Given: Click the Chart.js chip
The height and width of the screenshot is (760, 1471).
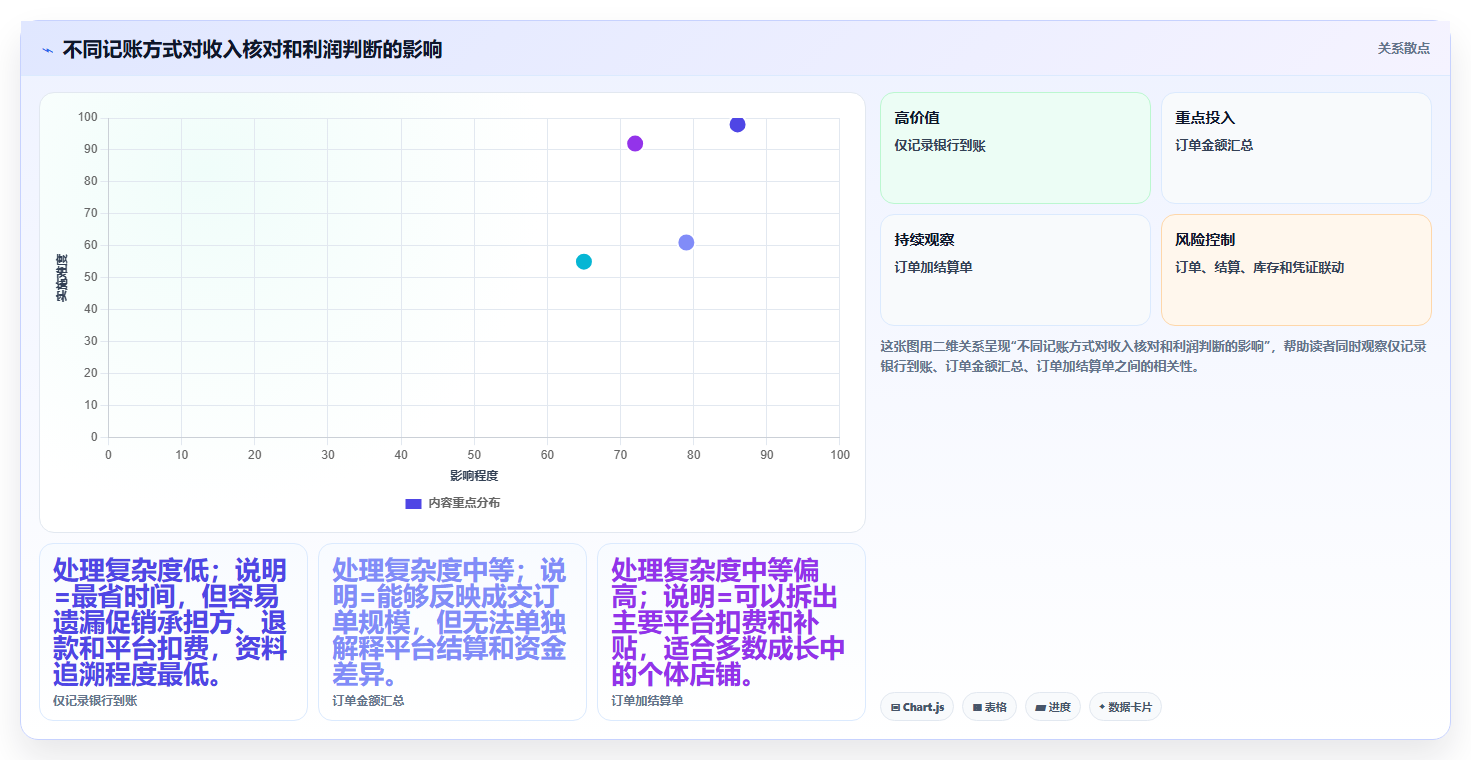Looking at the screenshot, I should tap(917, 707).
